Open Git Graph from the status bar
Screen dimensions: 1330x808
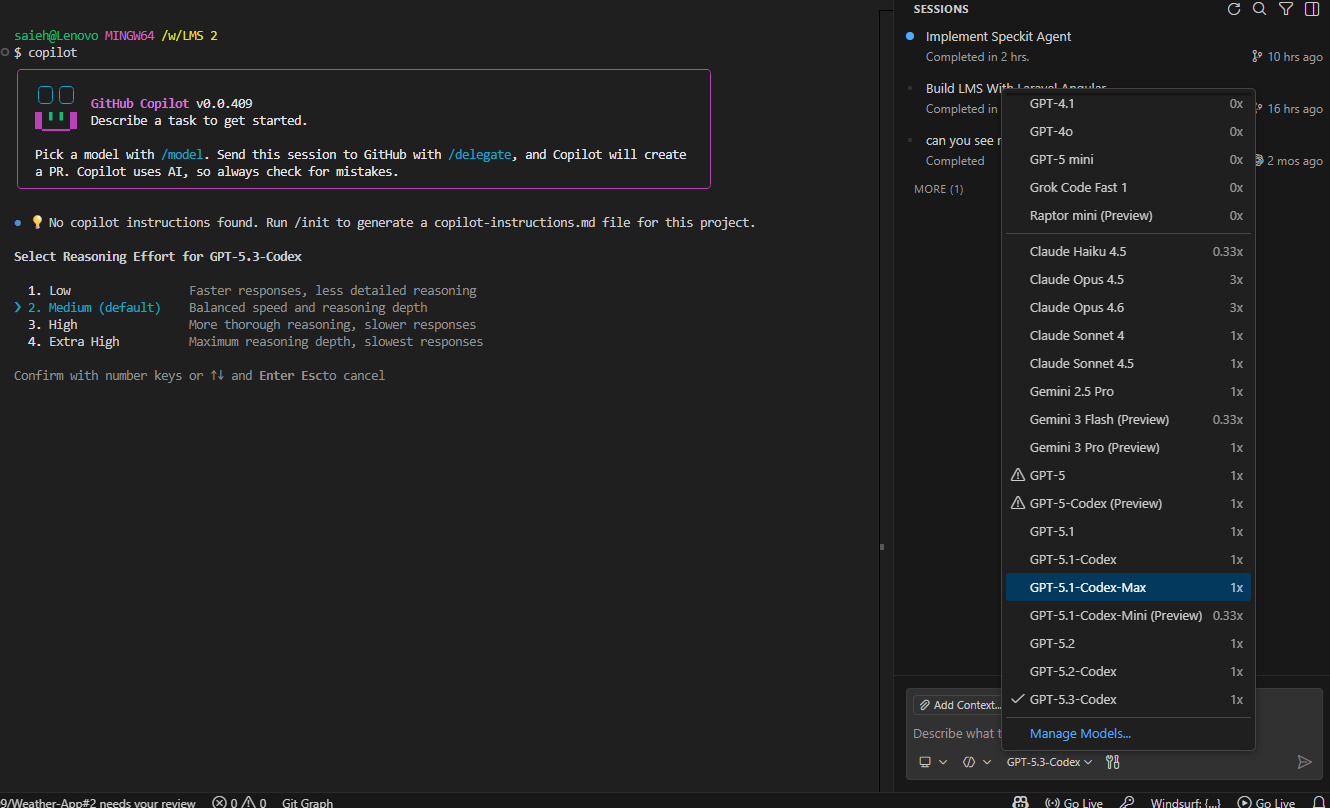[x=306, y=801]
